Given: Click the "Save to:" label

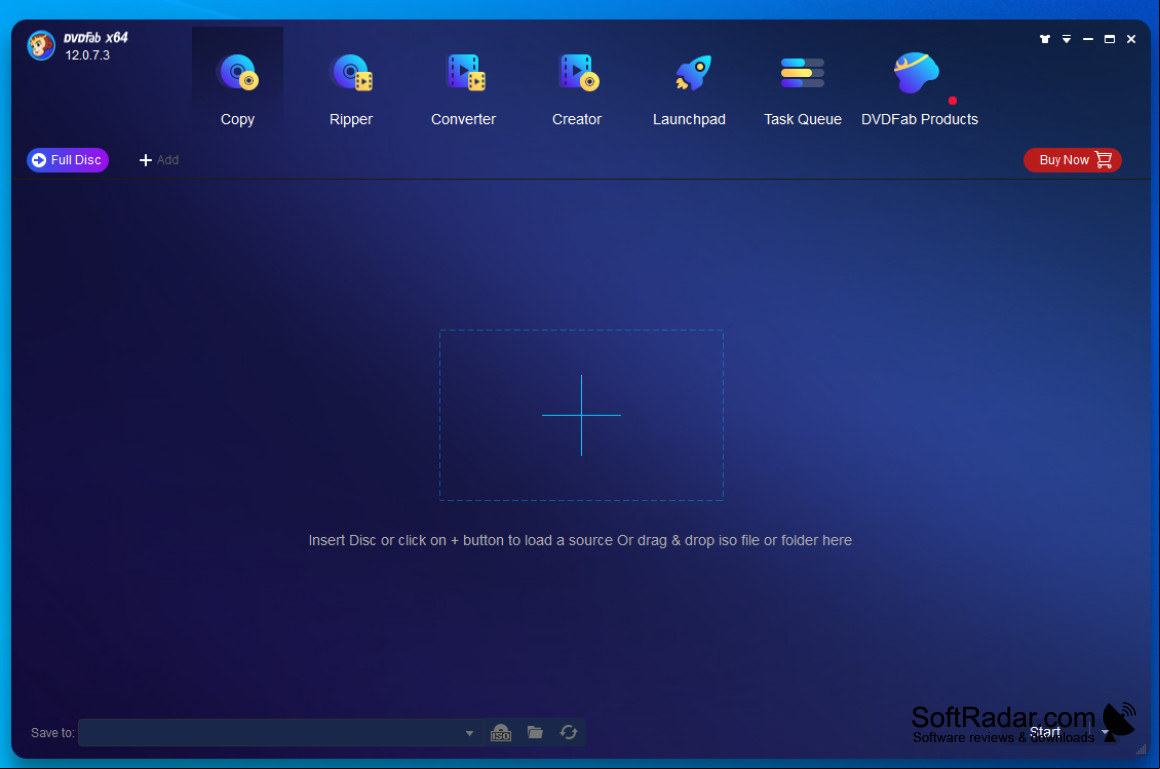Looking at the screenshot, I should 53,733.
